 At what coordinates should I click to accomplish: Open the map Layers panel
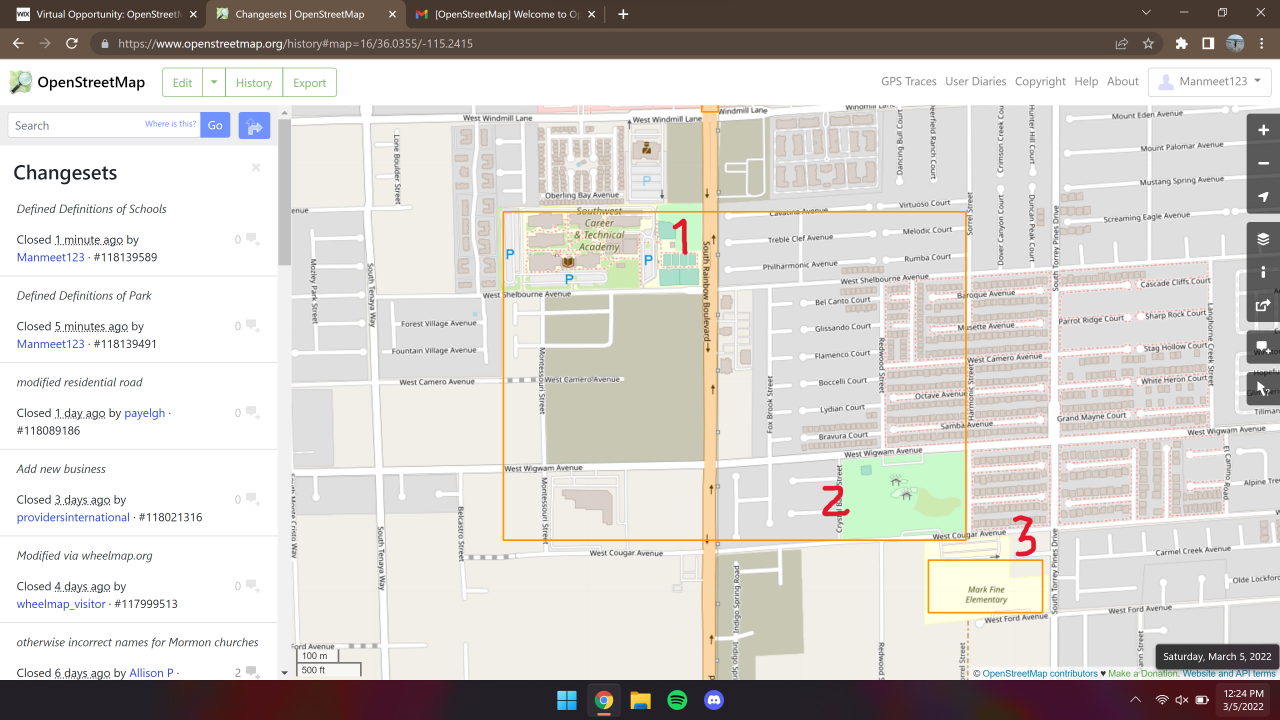click(x=1263, y=239)
